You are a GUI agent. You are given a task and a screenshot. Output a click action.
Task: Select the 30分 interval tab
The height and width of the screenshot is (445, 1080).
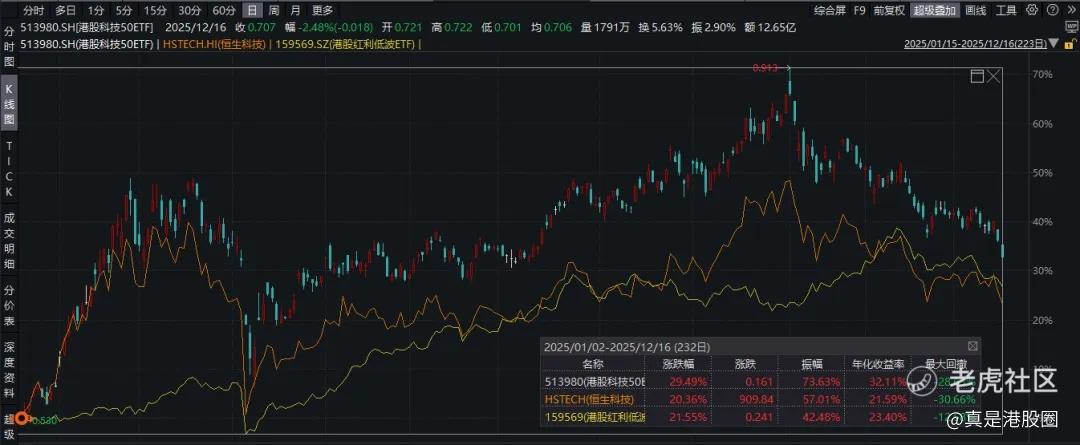(189, 10)
